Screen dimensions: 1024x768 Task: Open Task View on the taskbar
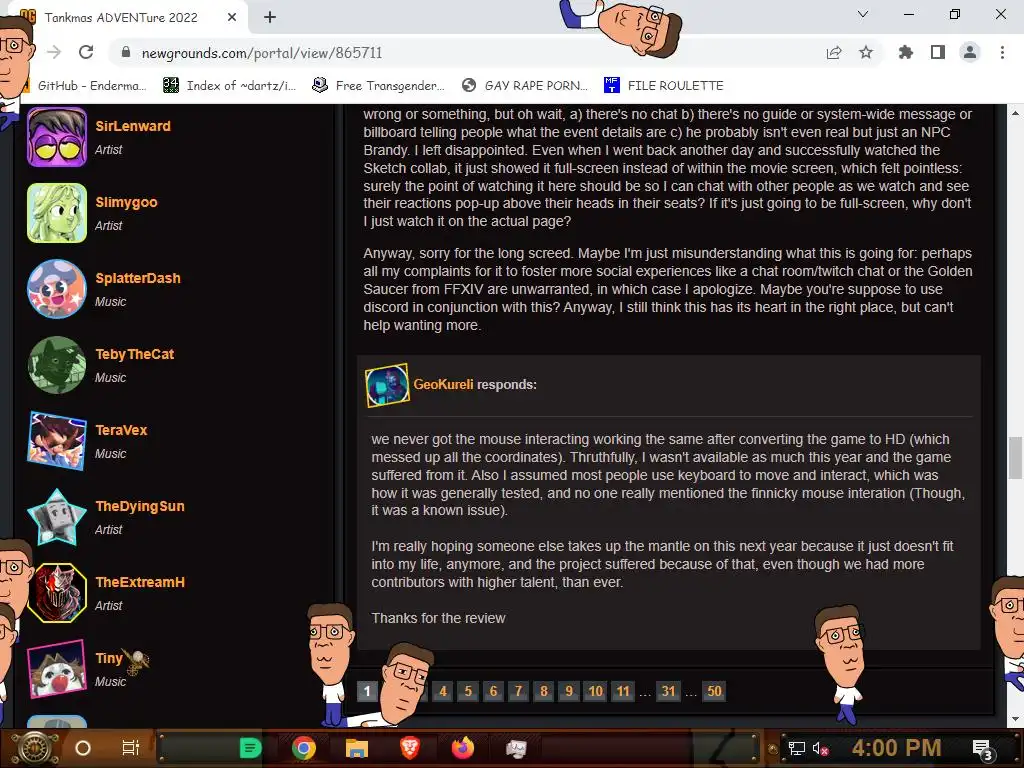131,748
